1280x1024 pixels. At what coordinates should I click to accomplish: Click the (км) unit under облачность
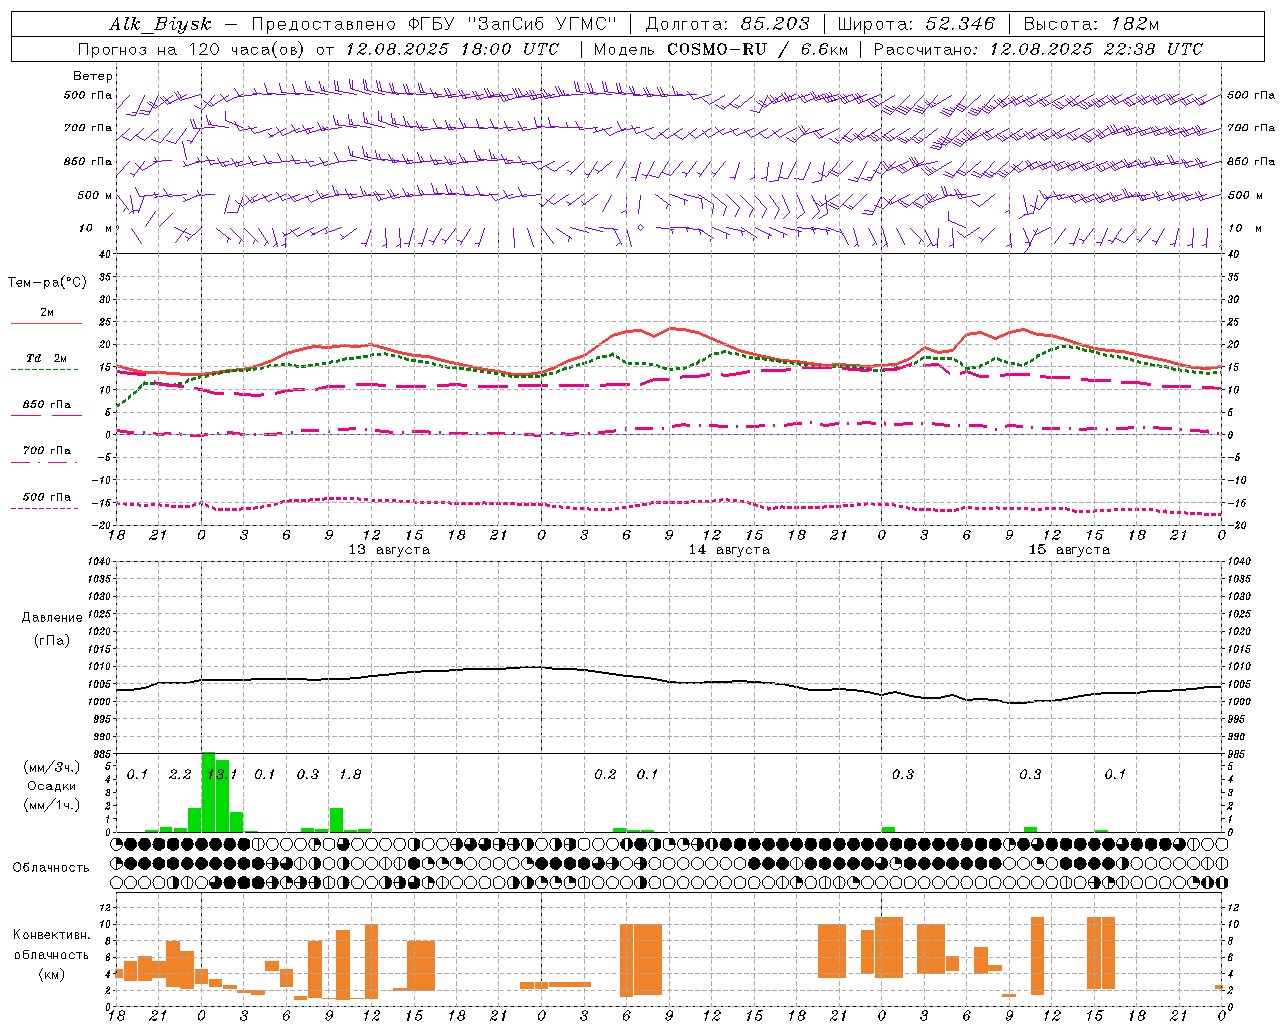pyautogui.click(x=52, y=975)
